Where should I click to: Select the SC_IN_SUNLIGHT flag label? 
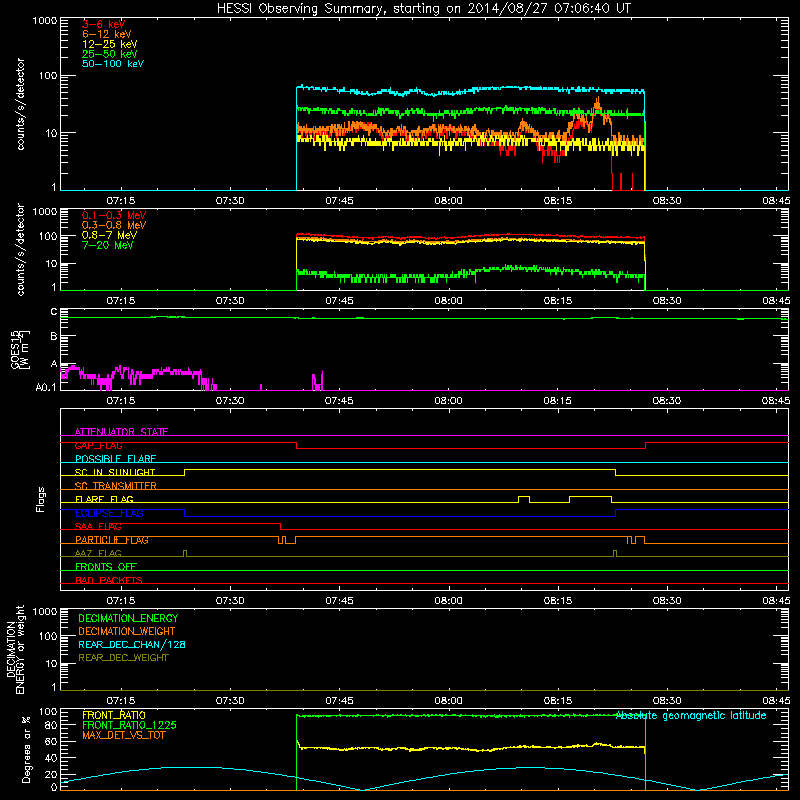click(115, 472)
